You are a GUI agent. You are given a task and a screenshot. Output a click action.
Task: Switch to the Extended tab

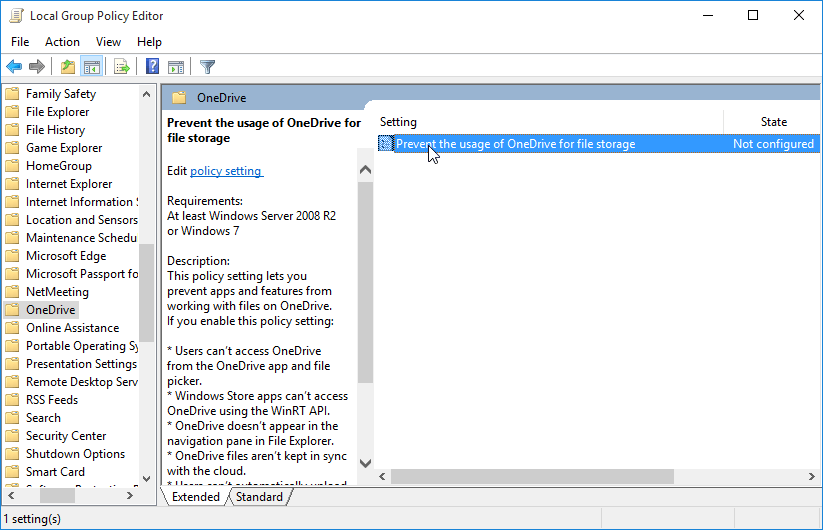[196, 497]
